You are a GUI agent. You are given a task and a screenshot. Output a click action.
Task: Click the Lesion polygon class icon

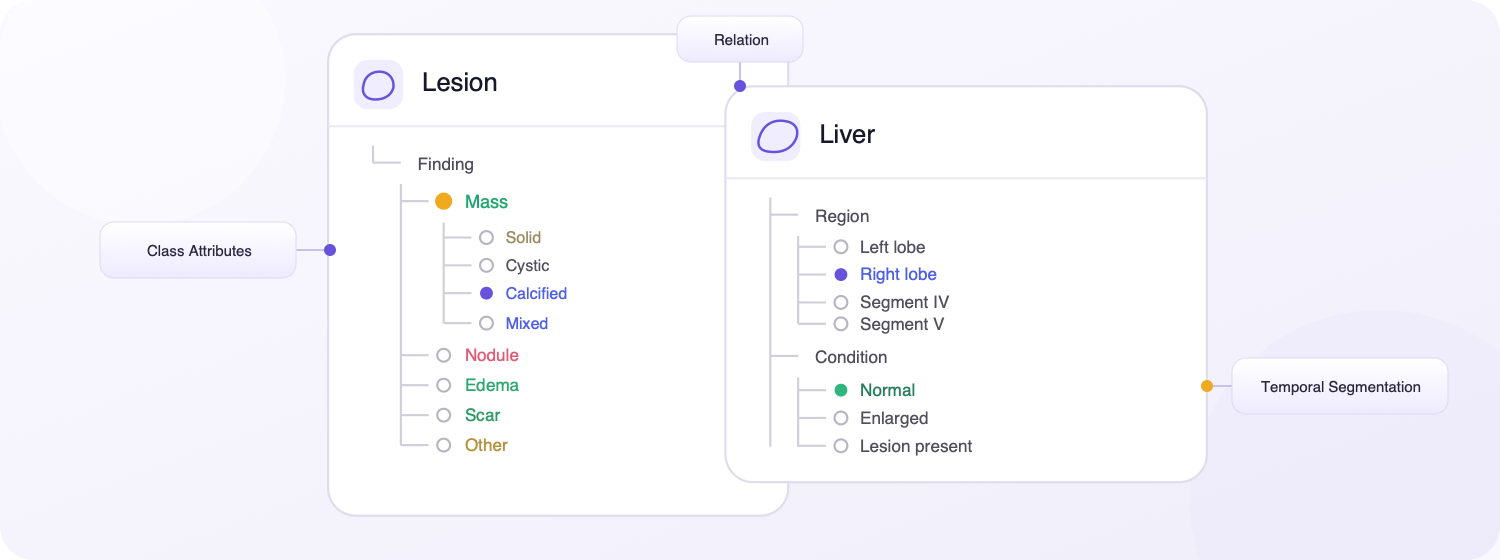coord(378,85)
